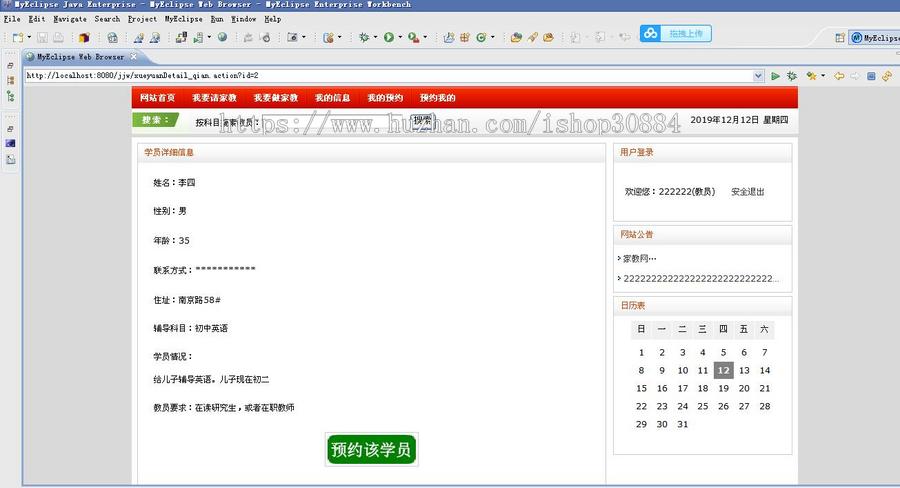Select highlighted date 12 in calendar
Screen dimensions: 900x488
[x=724, y=370]
